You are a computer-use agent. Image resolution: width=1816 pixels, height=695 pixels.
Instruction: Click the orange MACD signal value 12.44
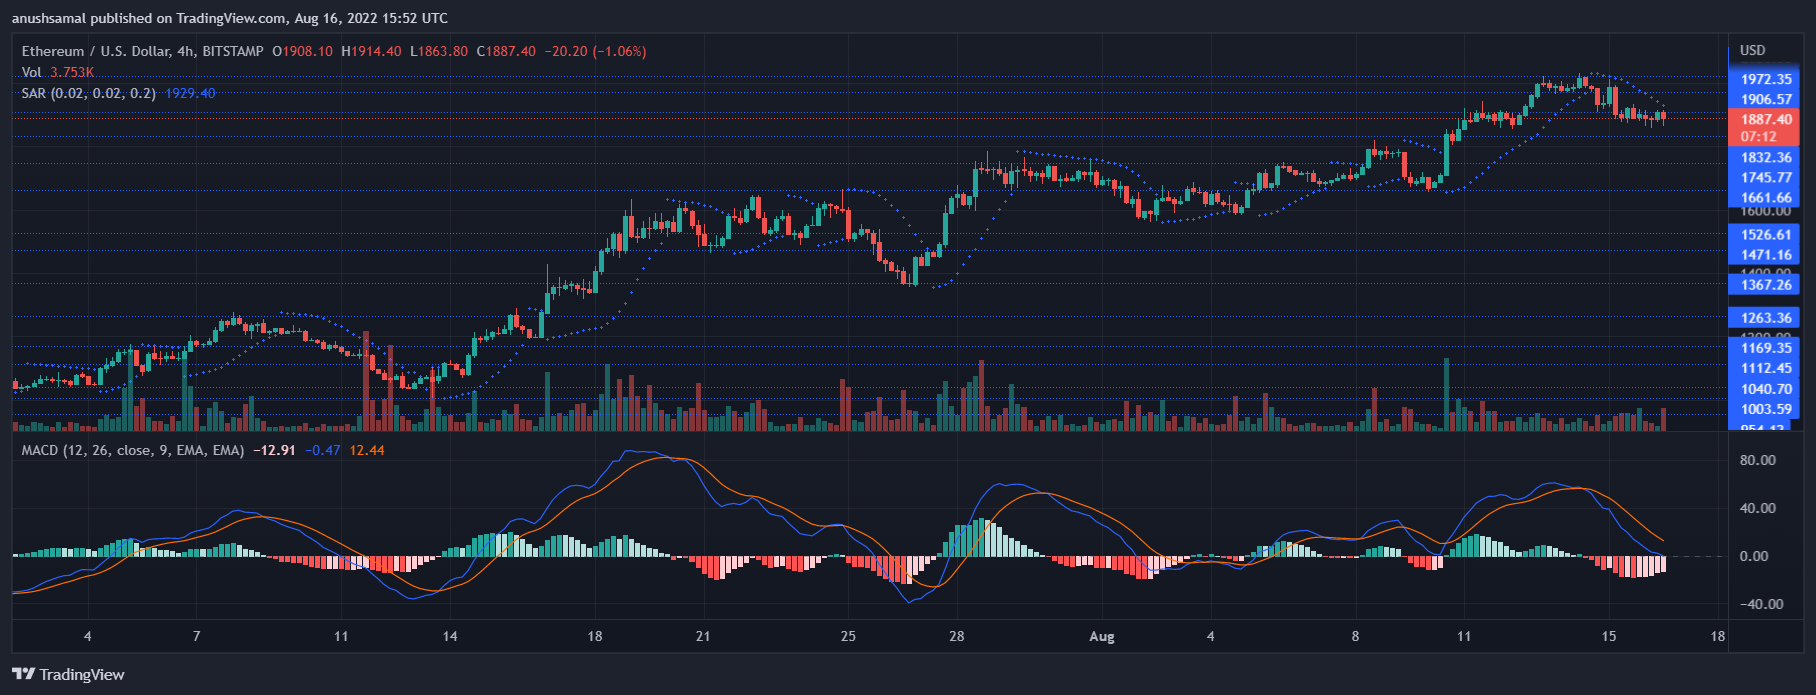pos(367,450)
